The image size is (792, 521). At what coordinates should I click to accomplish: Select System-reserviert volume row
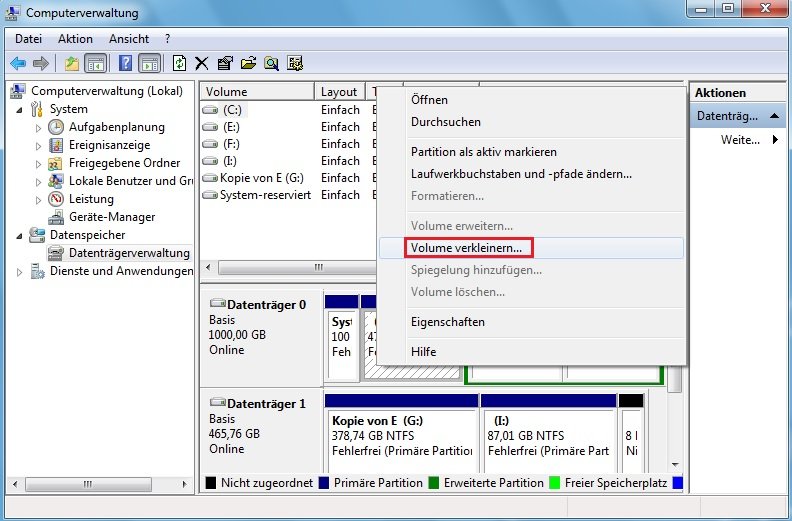[x=265, y=195]
